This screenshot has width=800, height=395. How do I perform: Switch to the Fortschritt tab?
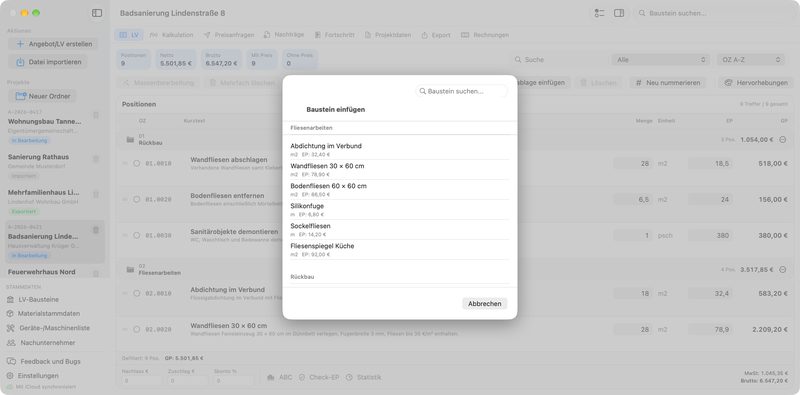click(x=334, y=35)
